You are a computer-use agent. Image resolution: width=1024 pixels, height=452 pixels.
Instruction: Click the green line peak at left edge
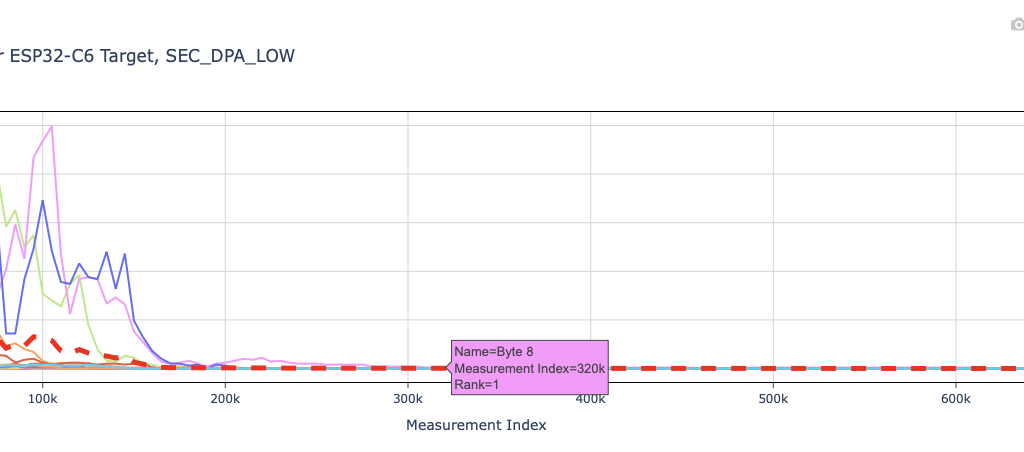coord(2,186)
